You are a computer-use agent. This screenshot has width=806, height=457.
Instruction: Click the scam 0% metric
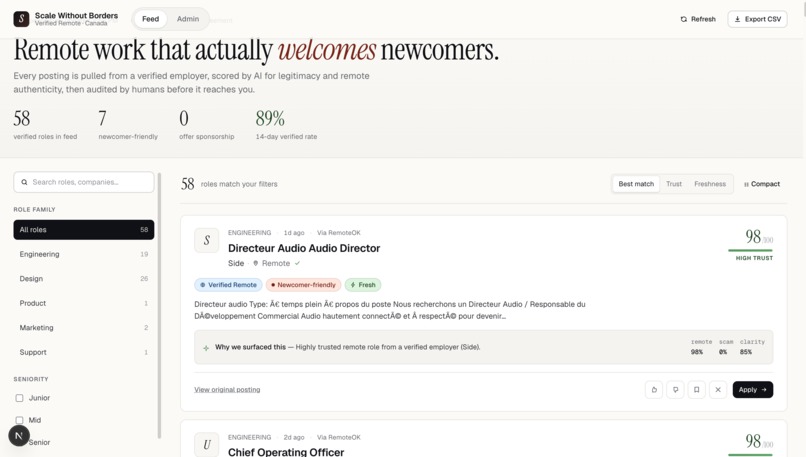point(726,347)
